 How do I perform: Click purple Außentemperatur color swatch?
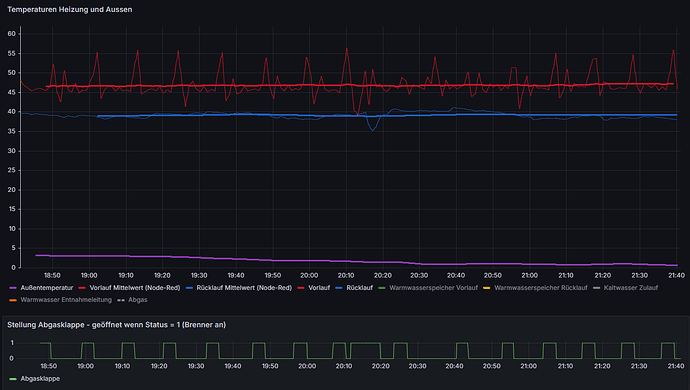click(x=13, y=288)
